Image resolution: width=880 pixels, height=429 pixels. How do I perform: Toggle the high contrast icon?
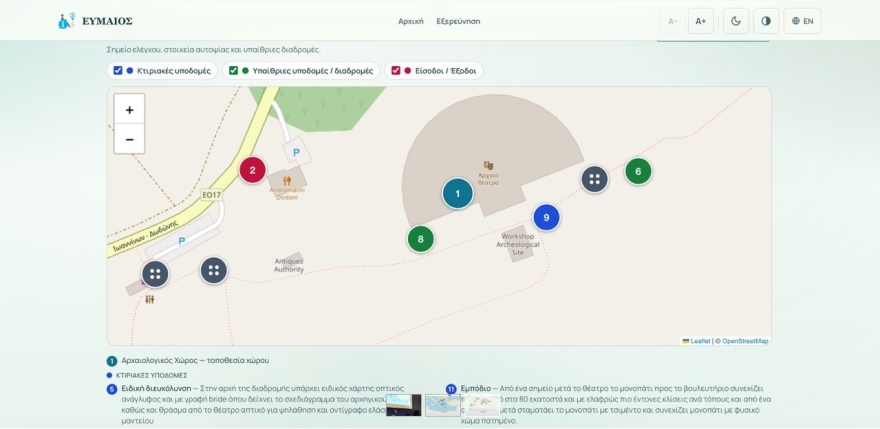[766, 21]
